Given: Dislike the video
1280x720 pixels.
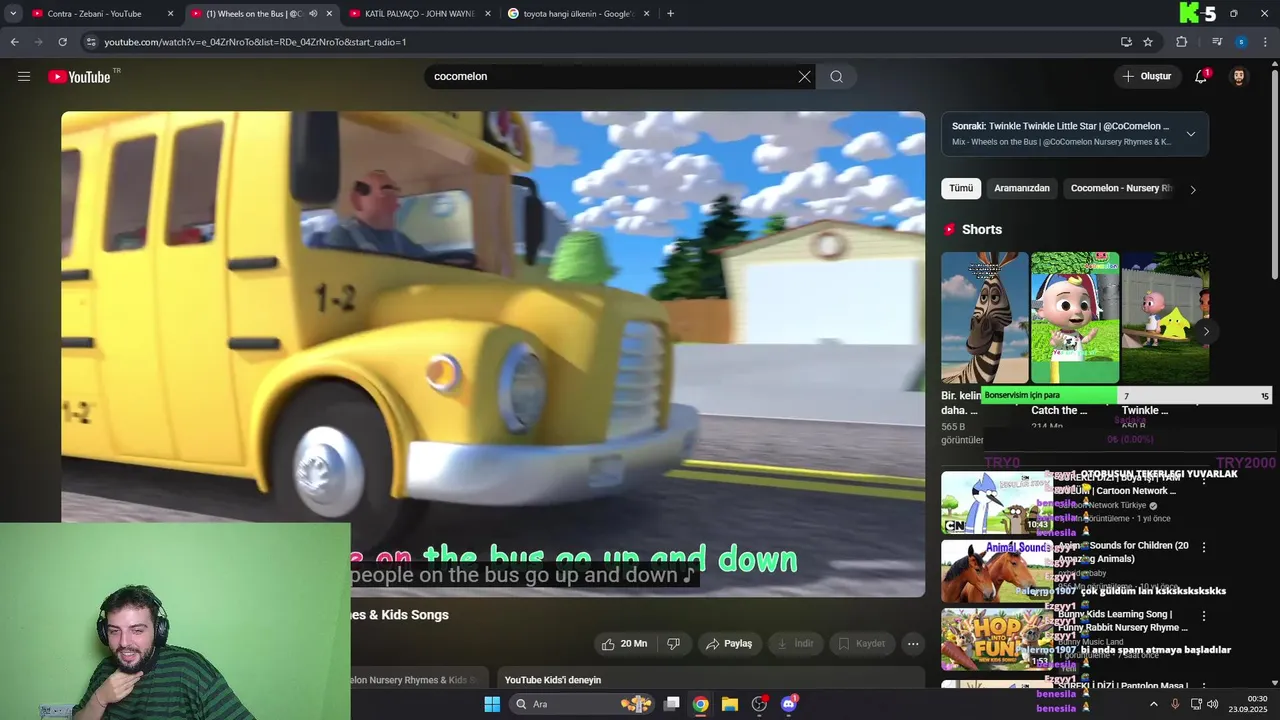Looking at the screenshot, I should click(674, 644).
